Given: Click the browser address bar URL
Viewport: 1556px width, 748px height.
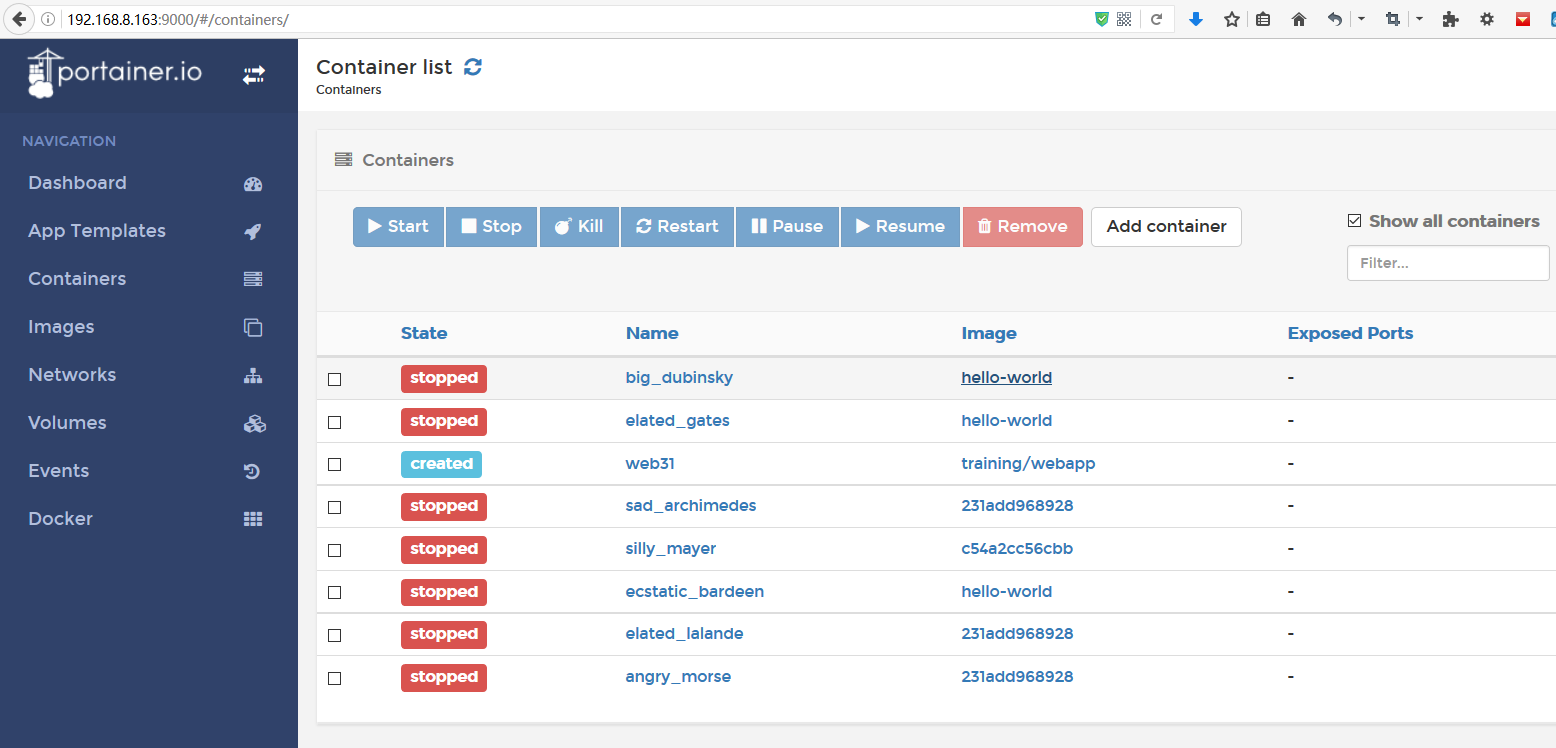Looking at the screenshot, I should 180,19.
